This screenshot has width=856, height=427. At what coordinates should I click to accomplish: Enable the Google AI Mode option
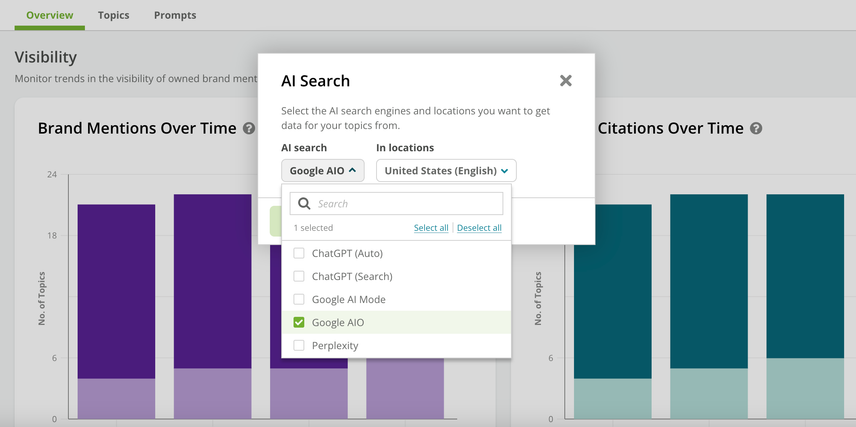[x=299, y=299]
